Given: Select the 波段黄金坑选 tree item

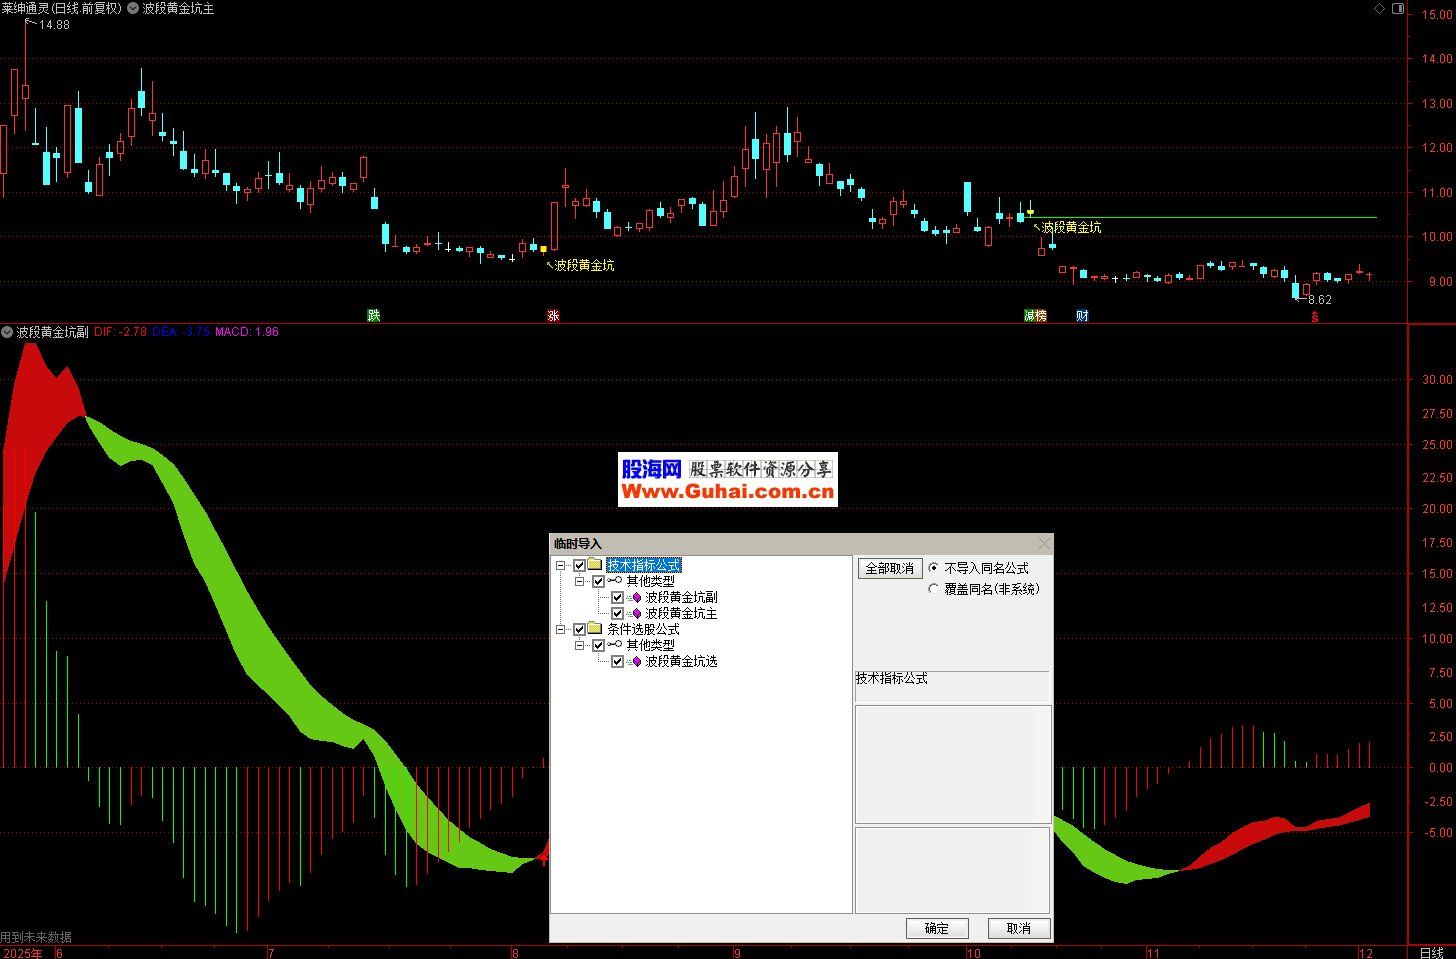Looking at the screenshot, I should coord(681,662).
